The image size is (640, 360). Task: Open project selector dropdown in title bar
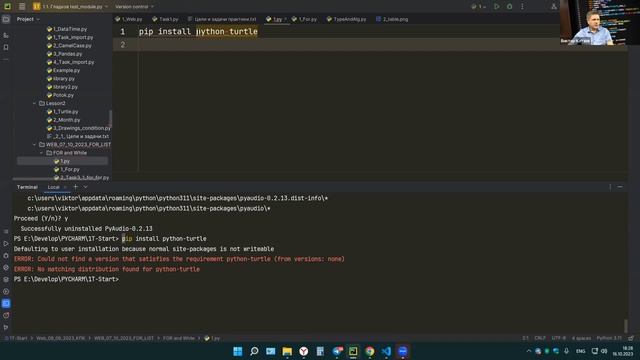[70, 7]
